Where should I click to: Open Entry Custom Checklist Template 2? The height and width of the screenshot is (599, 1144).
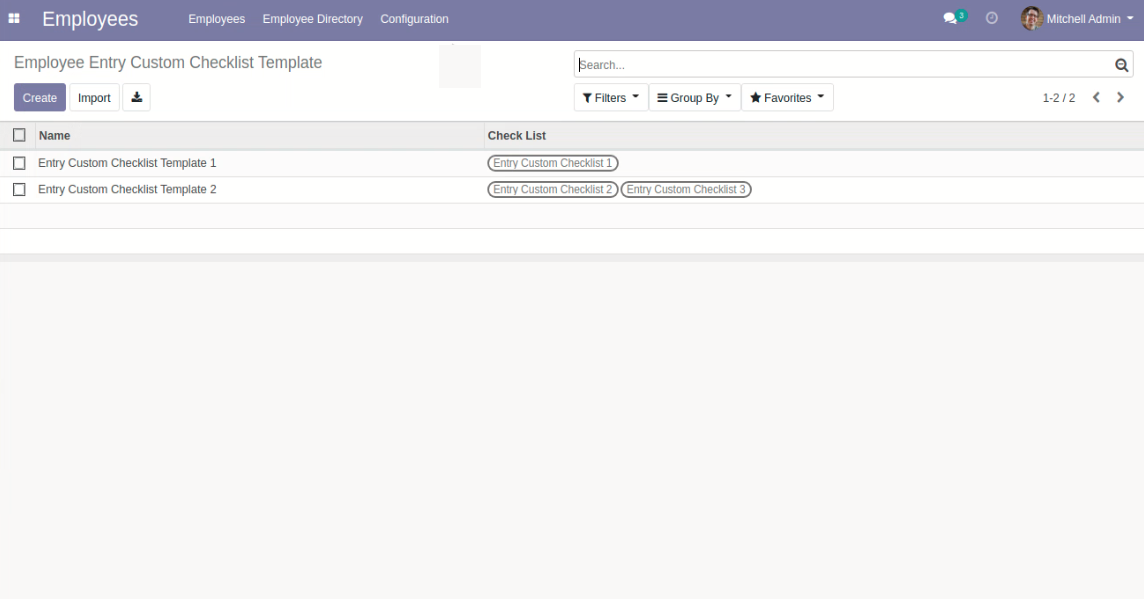pos(127,189)
